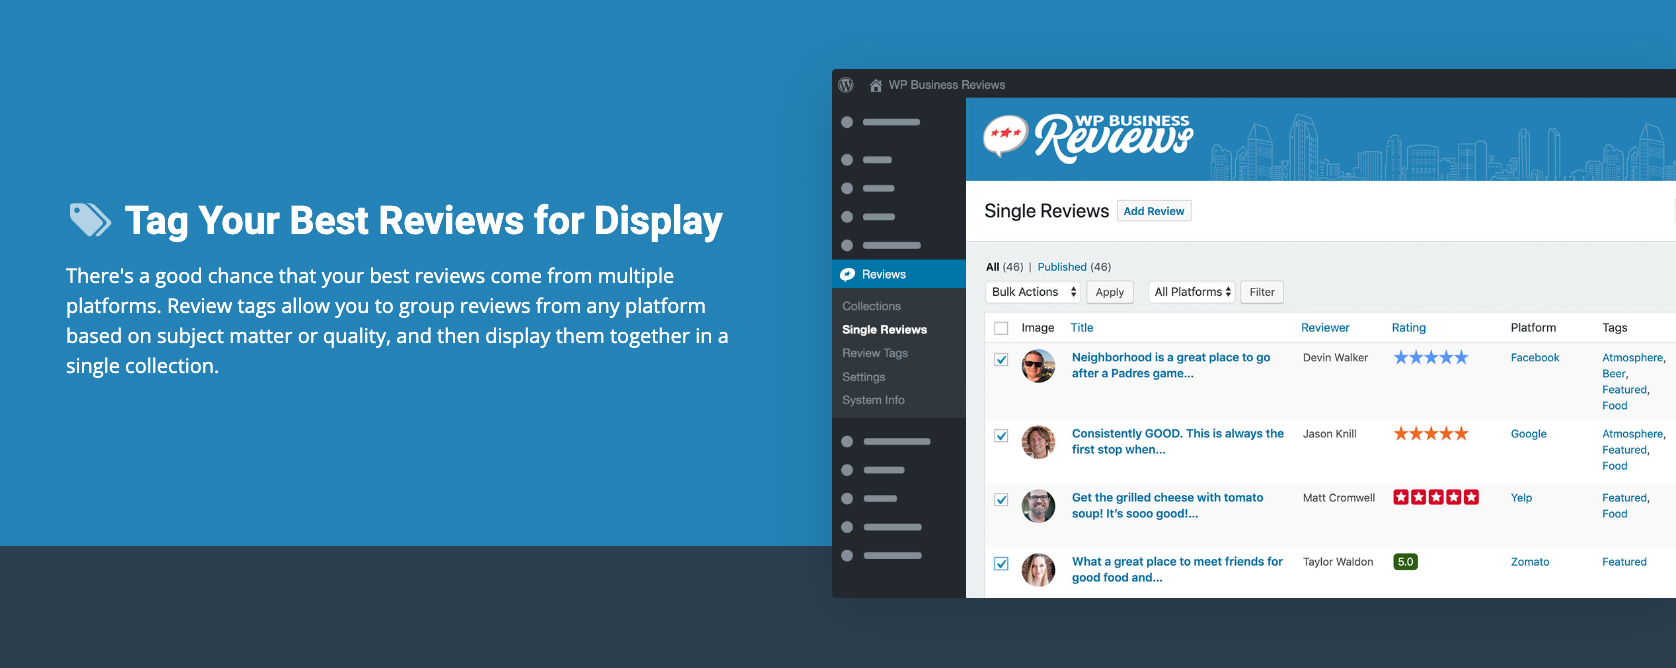
Task: Click the Matt Cromwell reviewer name
Action: pos(1339,498)
